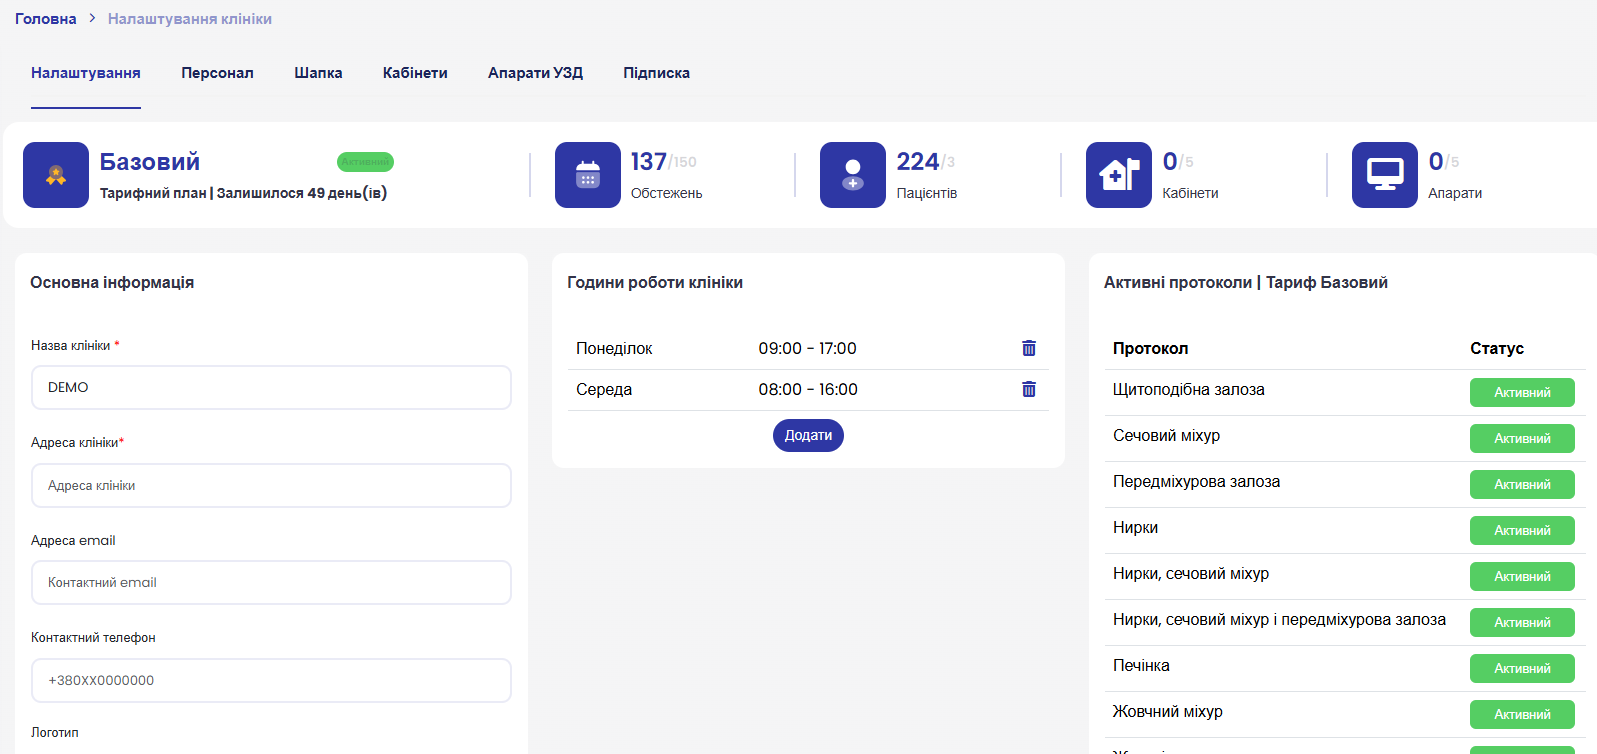Focus the Адреса клініки input field

tap(271, 485)
